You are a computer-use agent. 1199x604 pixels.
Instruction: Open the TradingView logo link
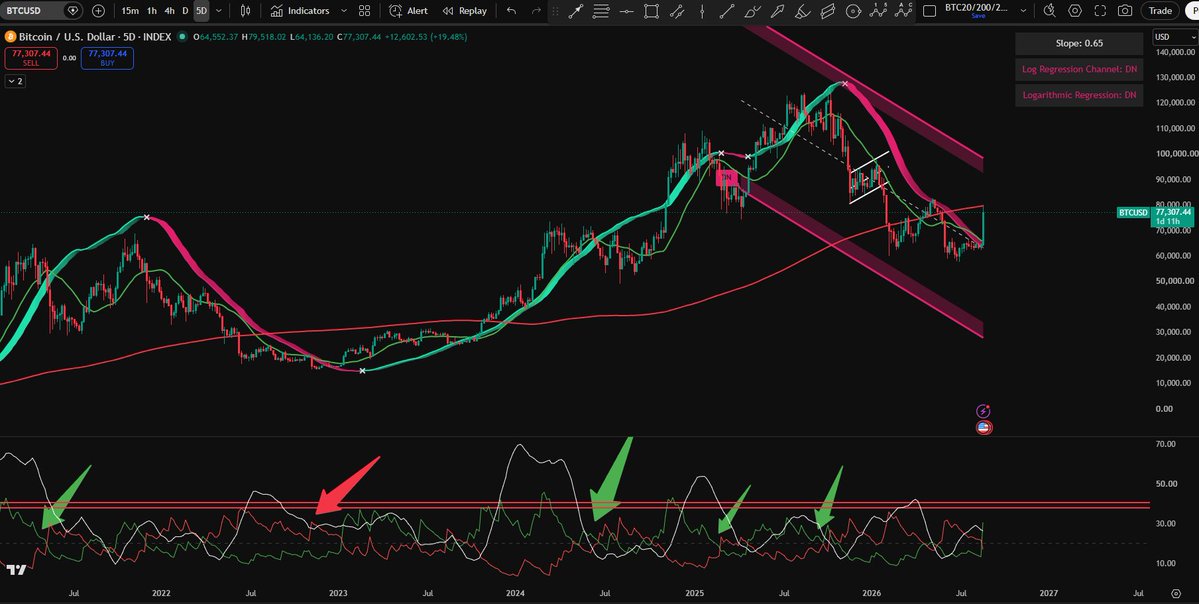click(x=16, y=570)
